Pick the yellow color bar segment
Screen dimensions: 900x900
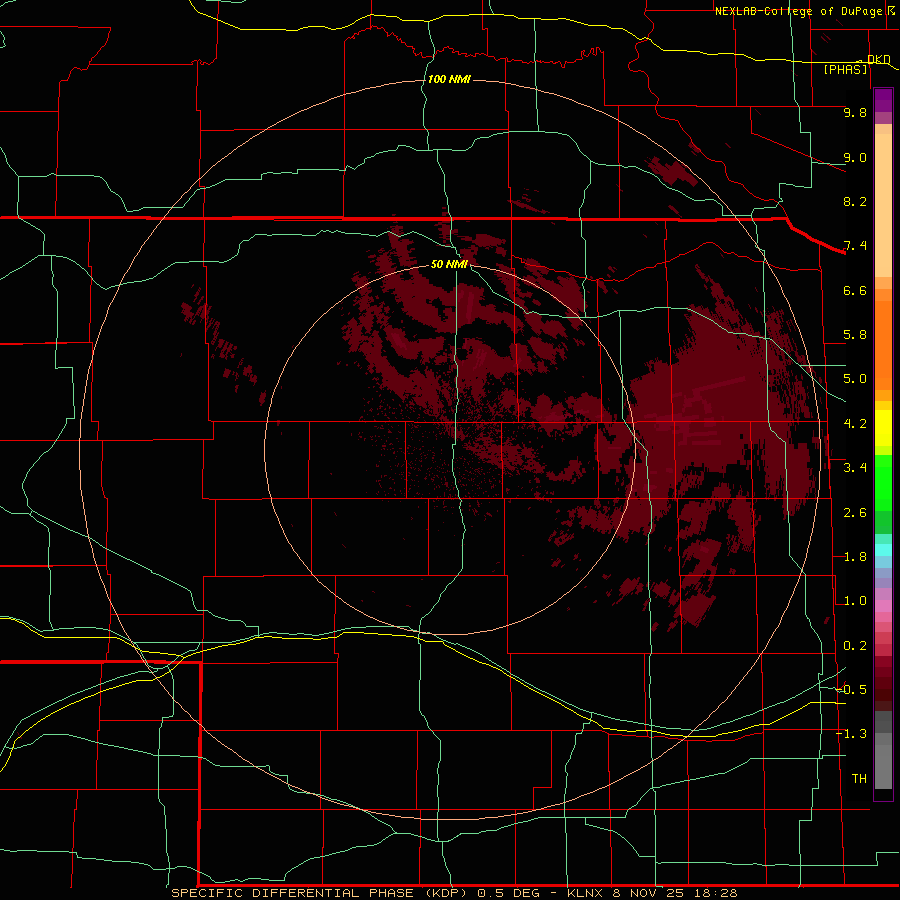pos(883,428)
